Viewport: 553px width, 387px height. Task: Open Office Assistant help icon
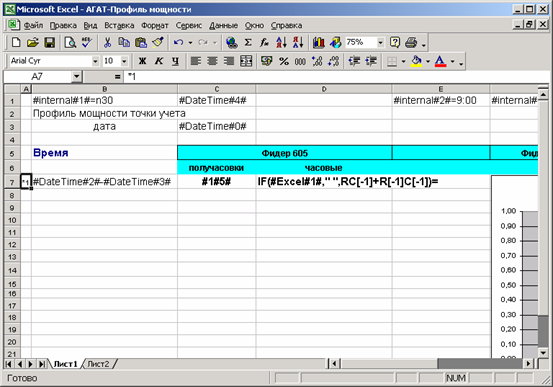tap(395, 43)
